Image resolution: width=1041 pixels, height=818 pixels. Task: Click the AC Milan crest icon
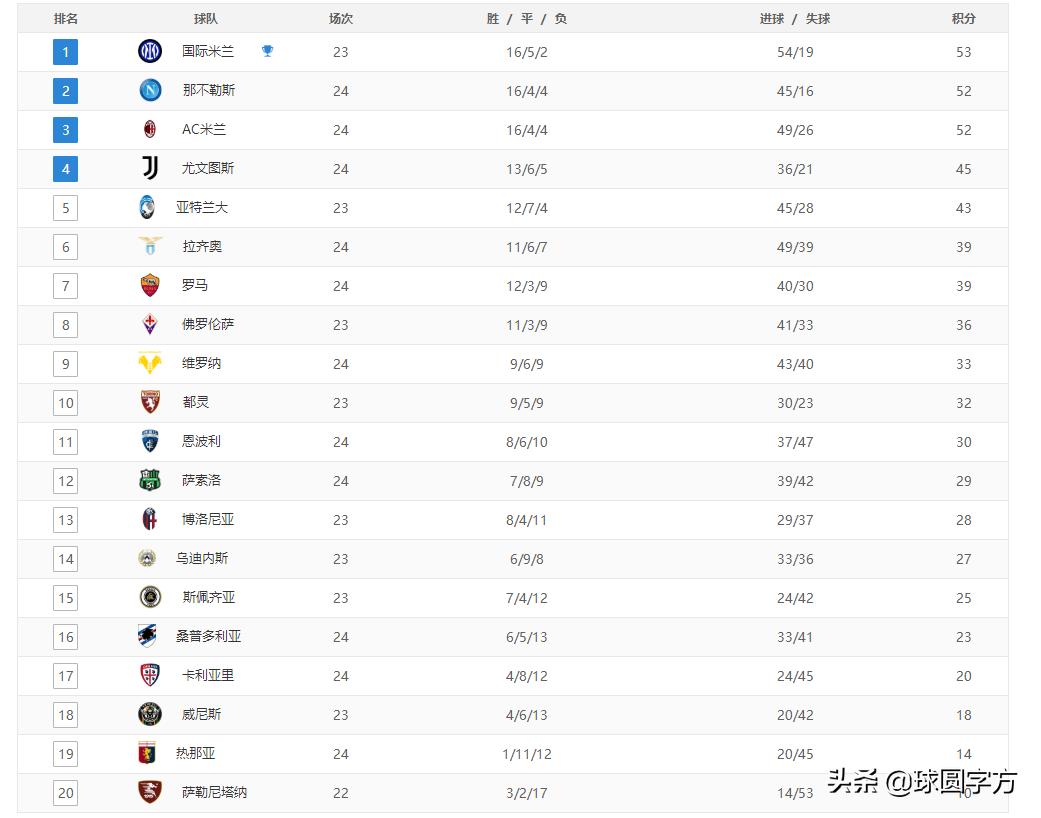point(150,129)
